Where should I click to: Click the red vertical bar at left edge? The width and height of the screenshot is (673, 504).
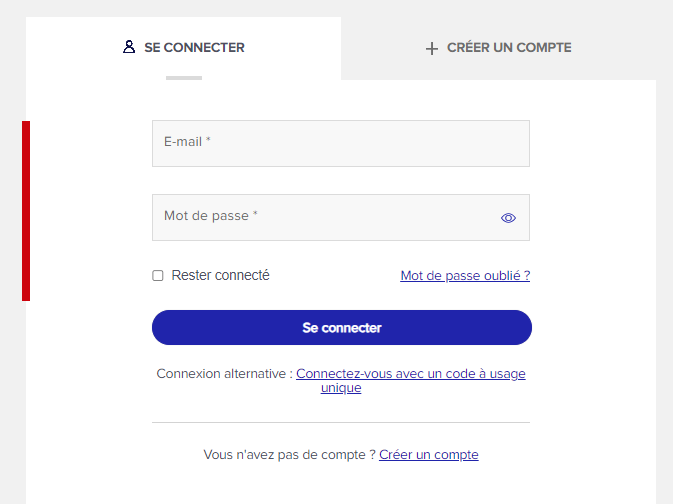[x=26, y=211]
